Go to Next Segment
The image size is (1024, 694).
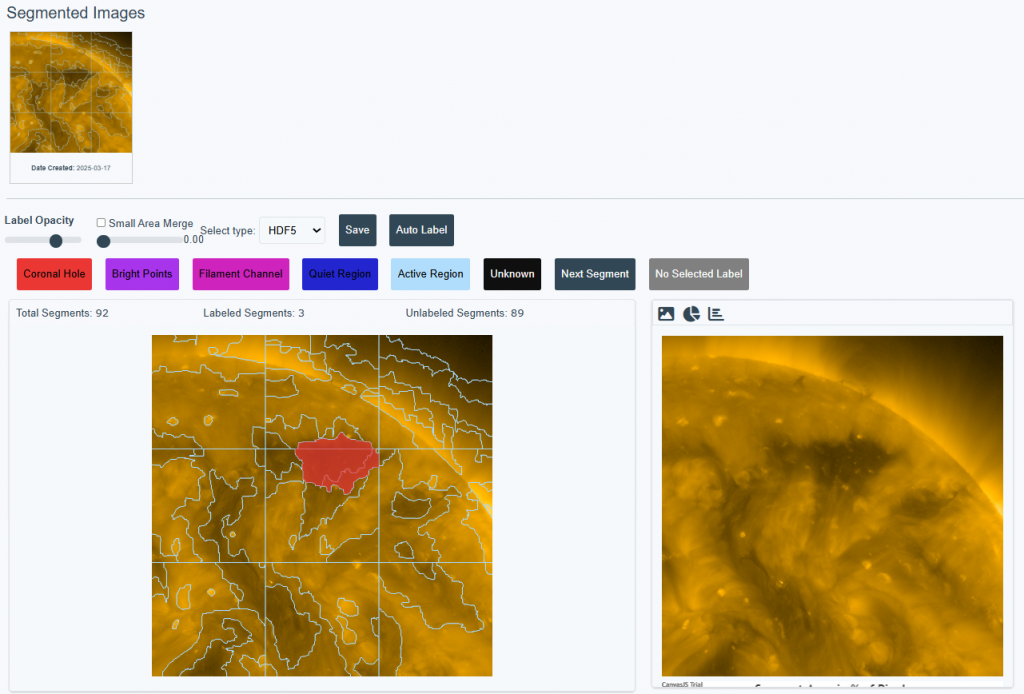(595, 274)
